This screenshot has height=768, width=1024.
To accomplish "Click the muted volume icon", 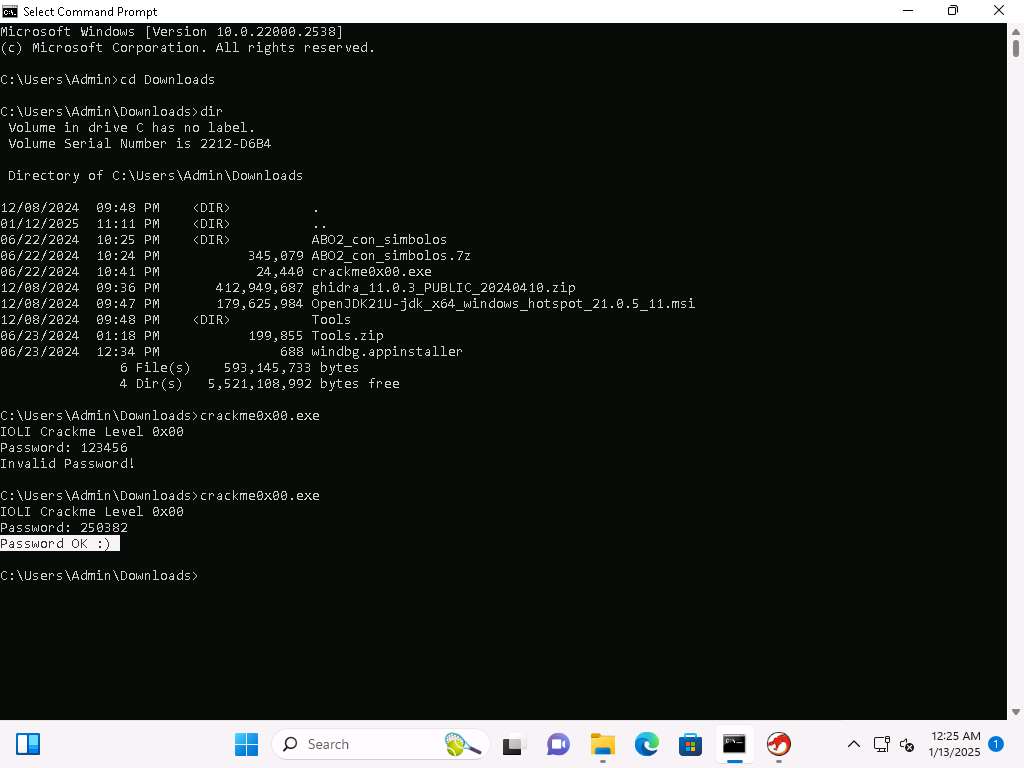I will (x=907, y=744).
